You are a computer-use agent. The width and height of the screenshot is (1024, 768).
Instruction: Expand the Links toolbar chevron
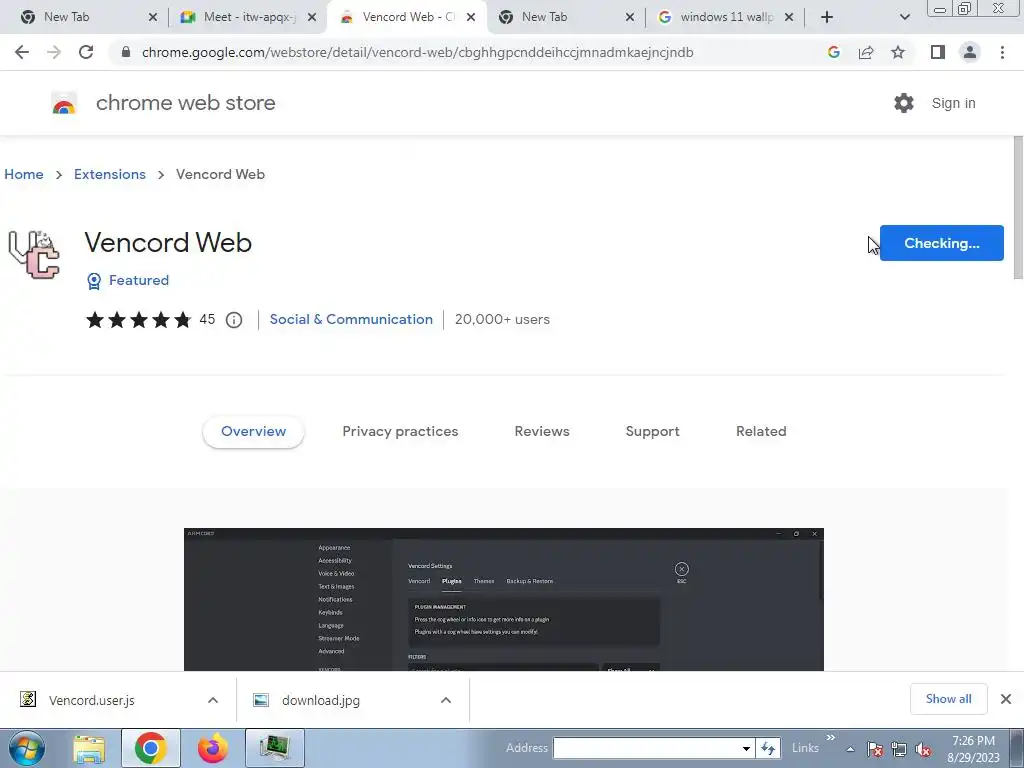coord(831,738)
